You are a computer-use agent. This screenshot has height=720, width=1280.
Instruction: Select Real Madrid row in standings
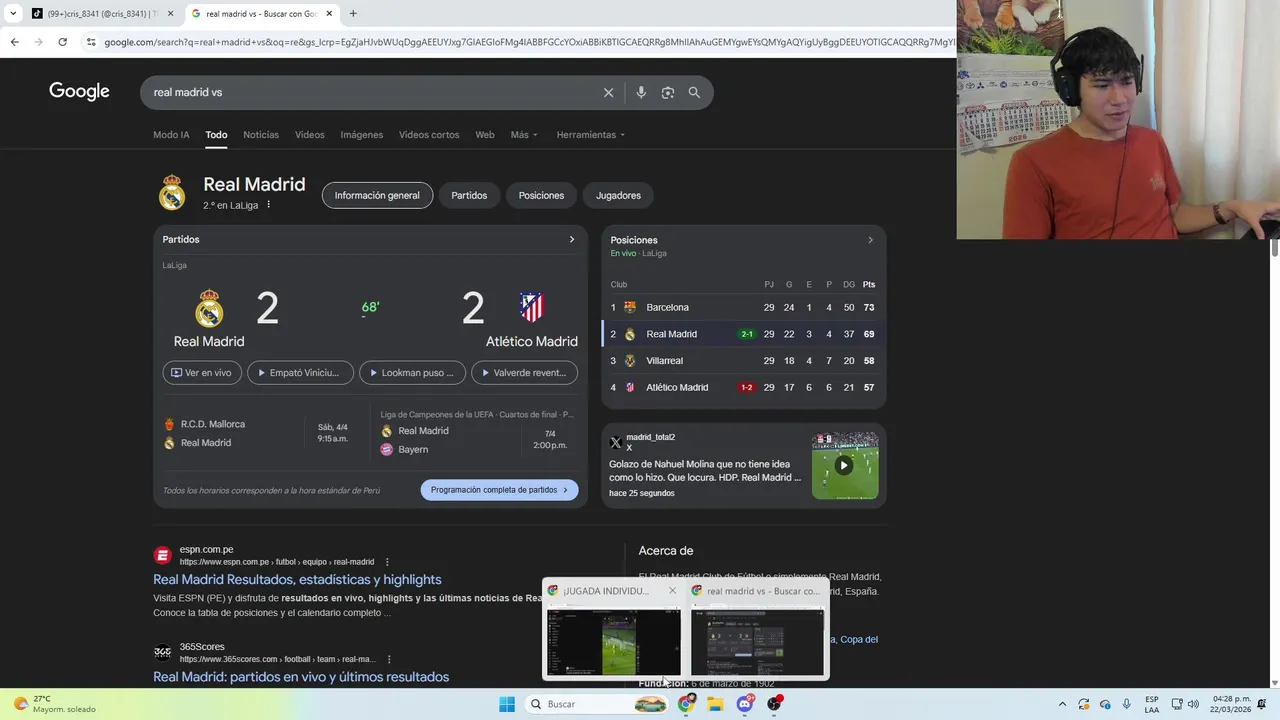pos(743,334)
